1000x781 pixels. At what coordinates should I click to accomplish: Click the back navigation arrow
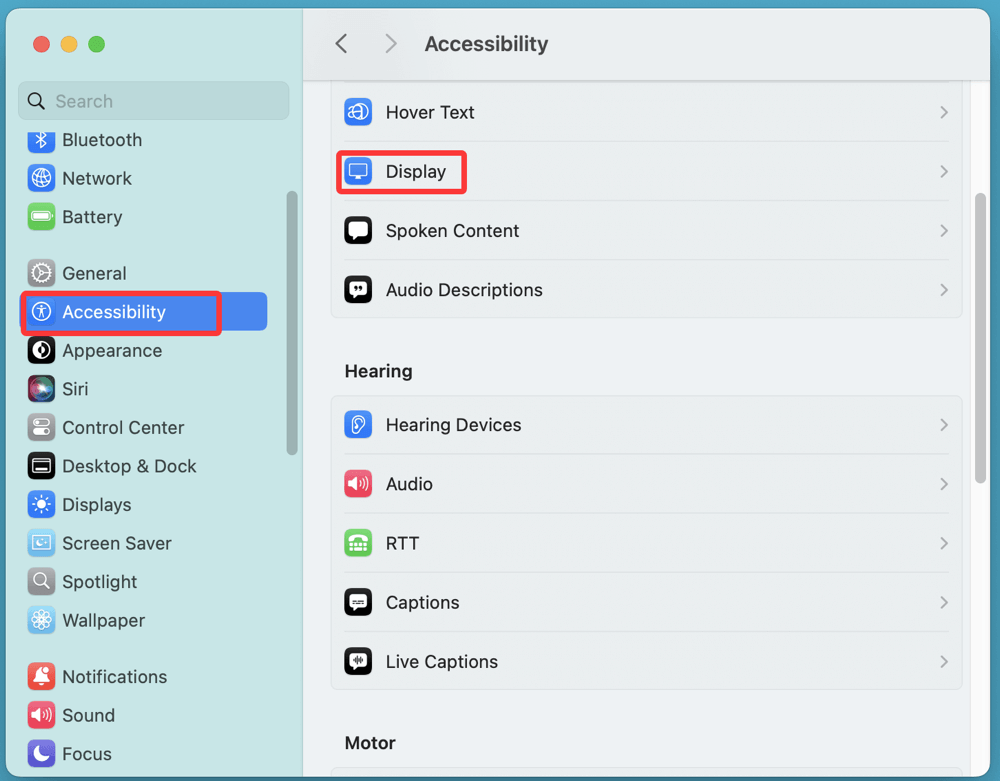341,44
